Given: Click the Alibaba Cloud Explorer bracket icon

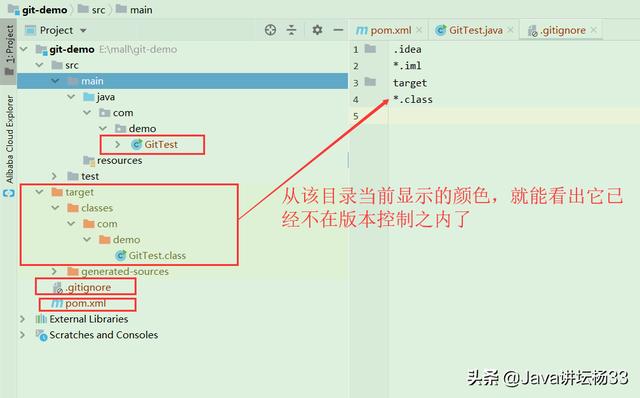Looking at the screenshot, I should 9,193.
